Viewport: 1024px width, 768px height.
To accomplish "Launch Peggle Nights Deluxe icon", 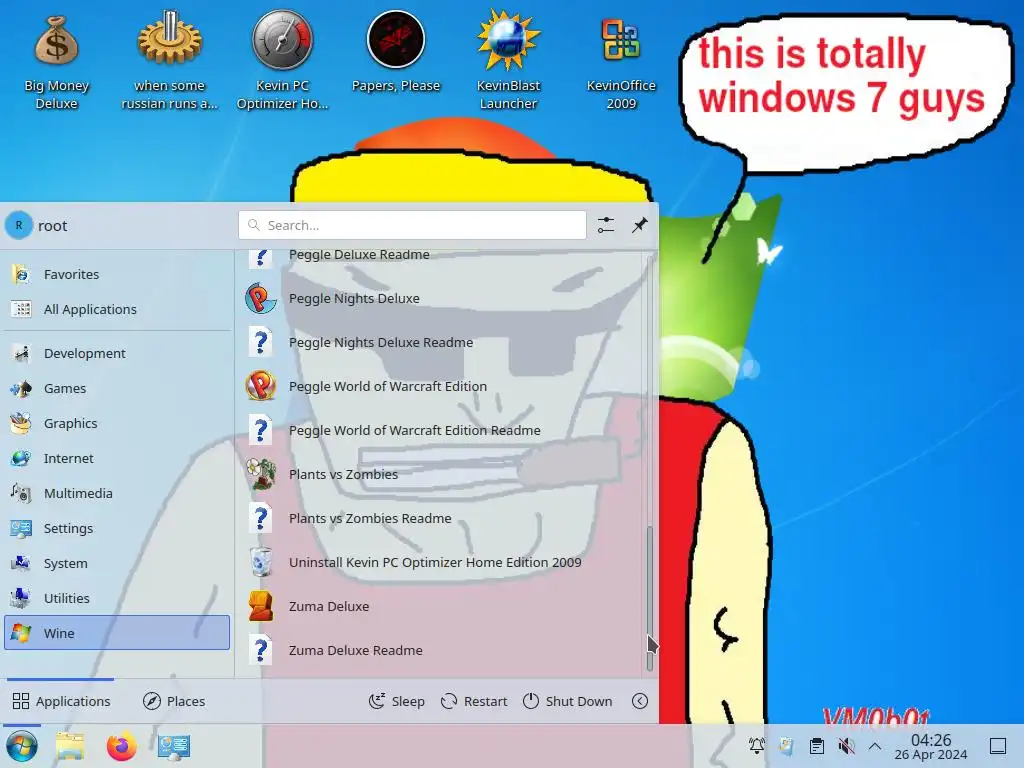I will tap(261, 298).
